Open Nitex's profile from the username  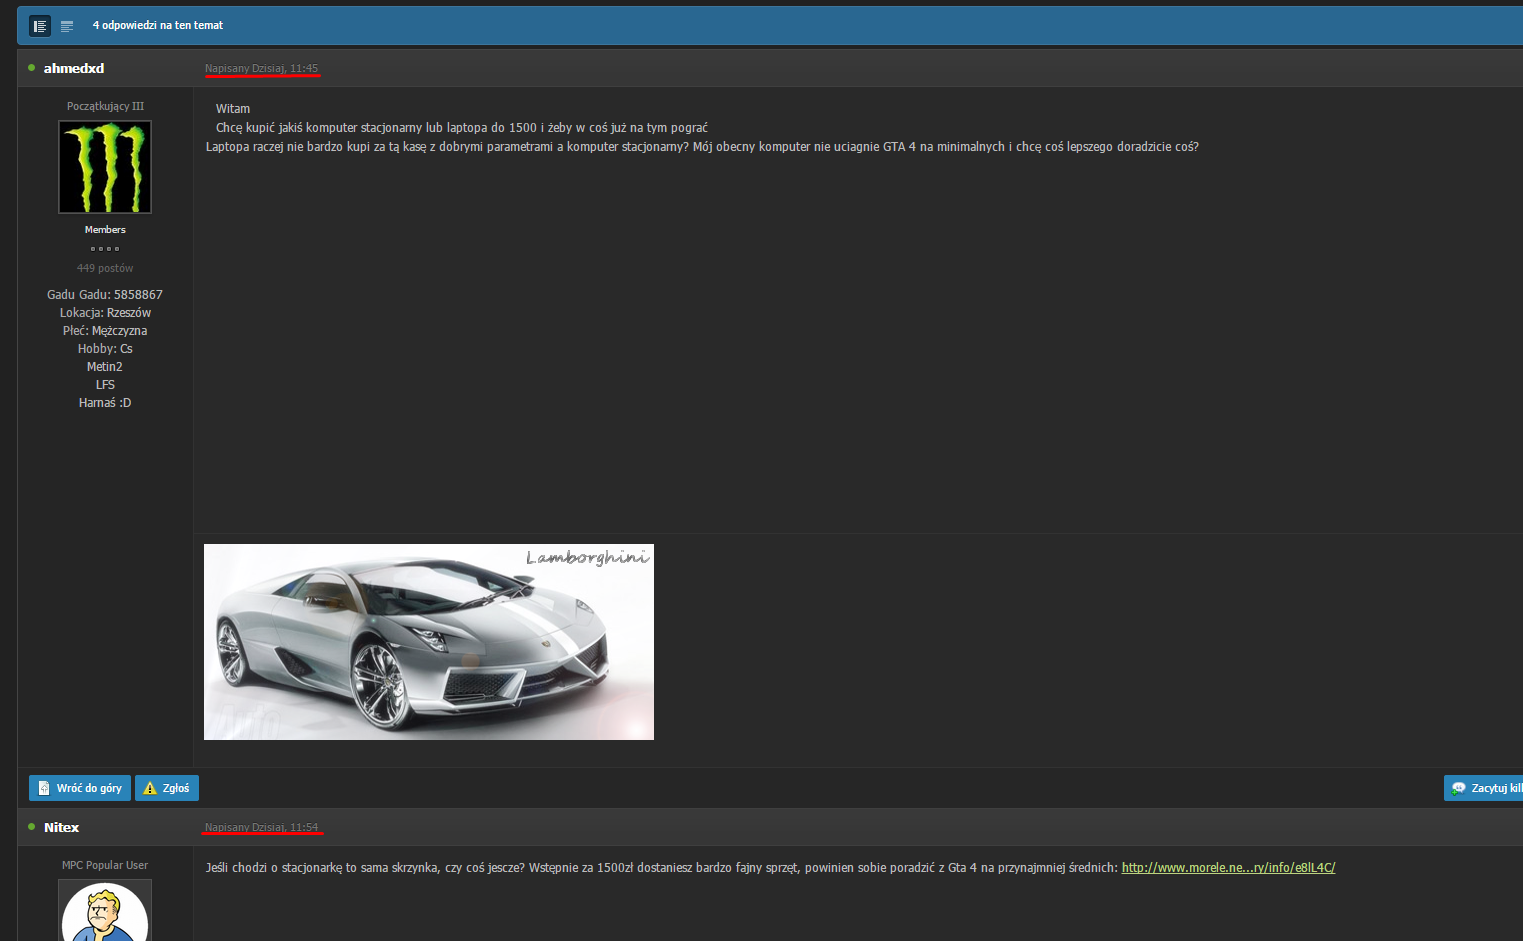click(x=61, y=827)
